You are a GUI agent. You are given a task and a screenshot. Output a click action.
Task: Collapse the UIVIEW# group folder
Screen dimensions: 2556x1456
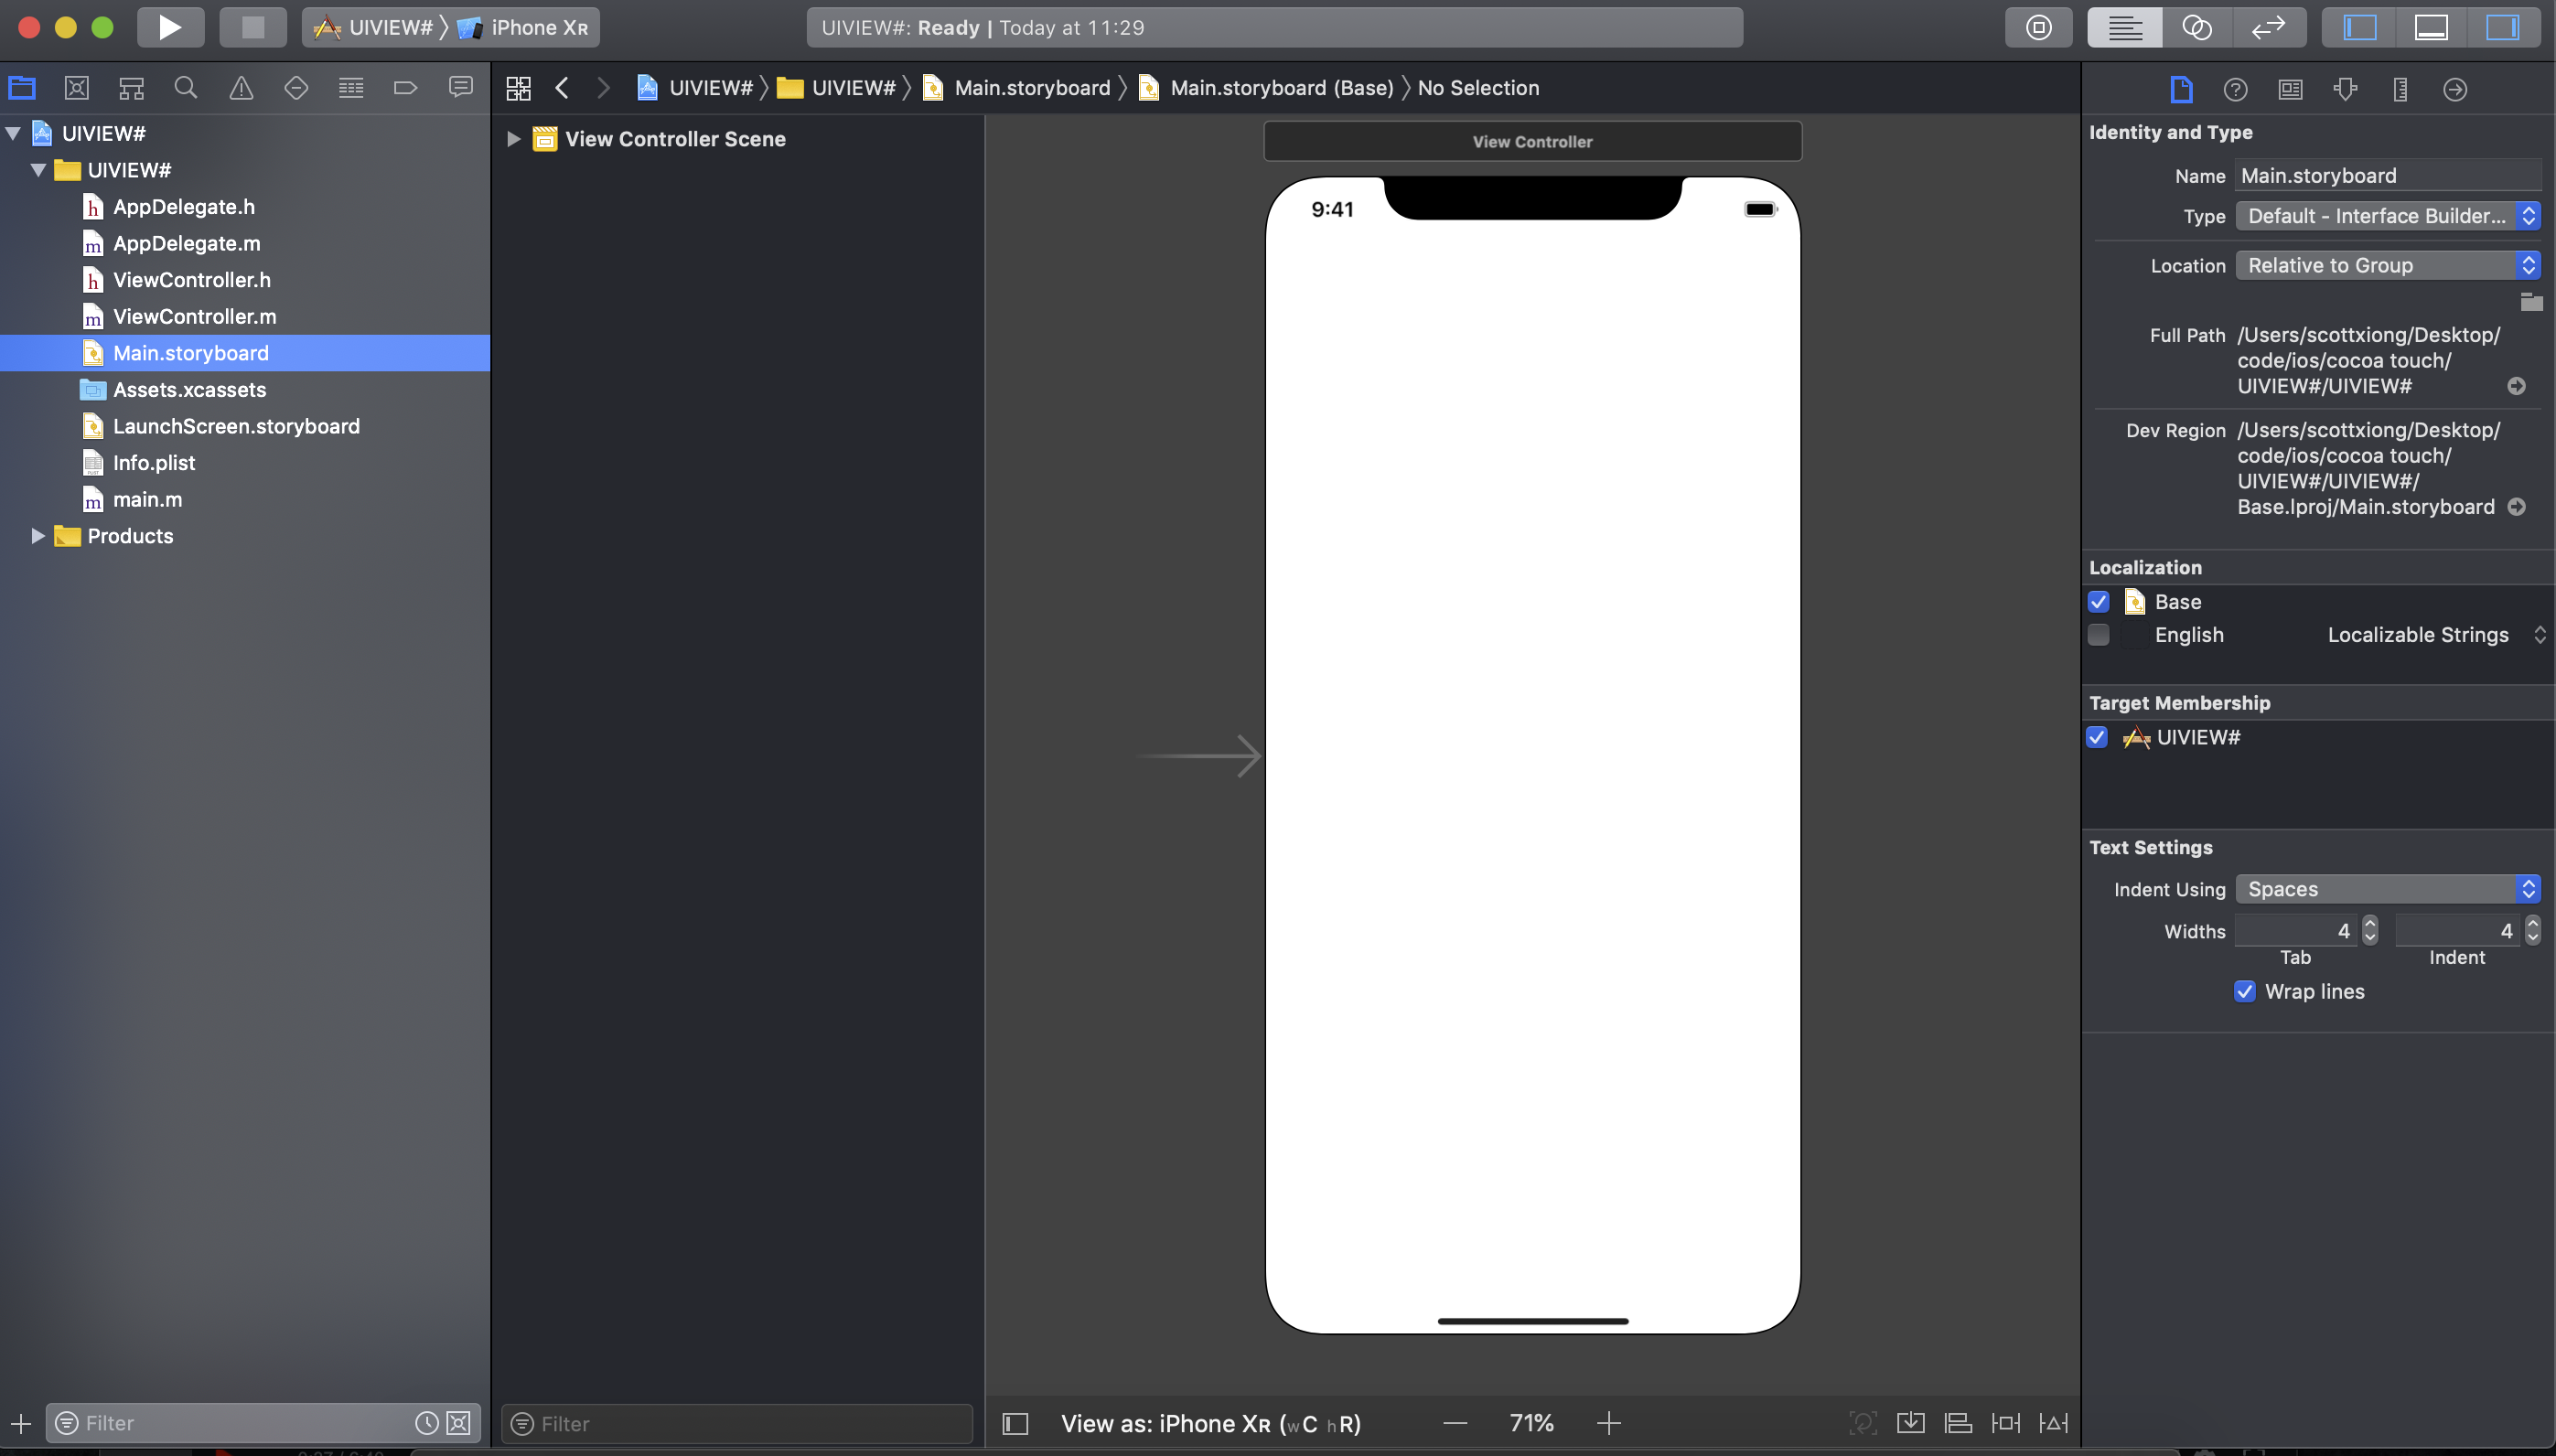[x=38, y=170]
